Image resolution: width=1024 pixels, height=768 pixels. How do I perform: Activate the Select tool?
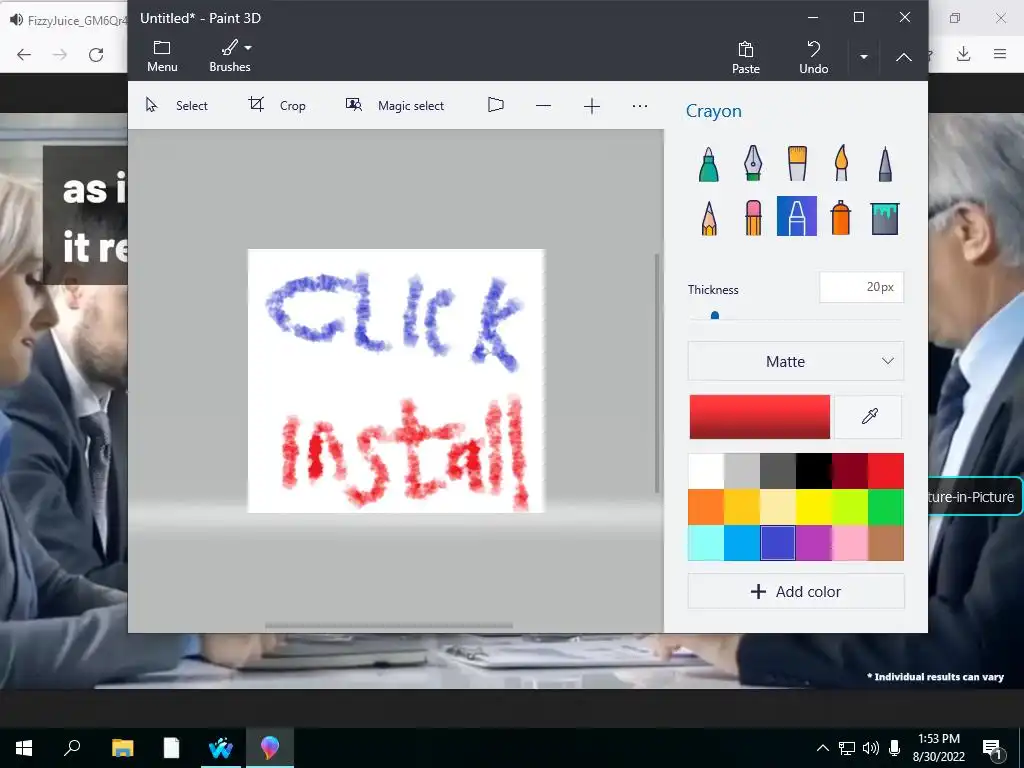(x=176, y=105)
